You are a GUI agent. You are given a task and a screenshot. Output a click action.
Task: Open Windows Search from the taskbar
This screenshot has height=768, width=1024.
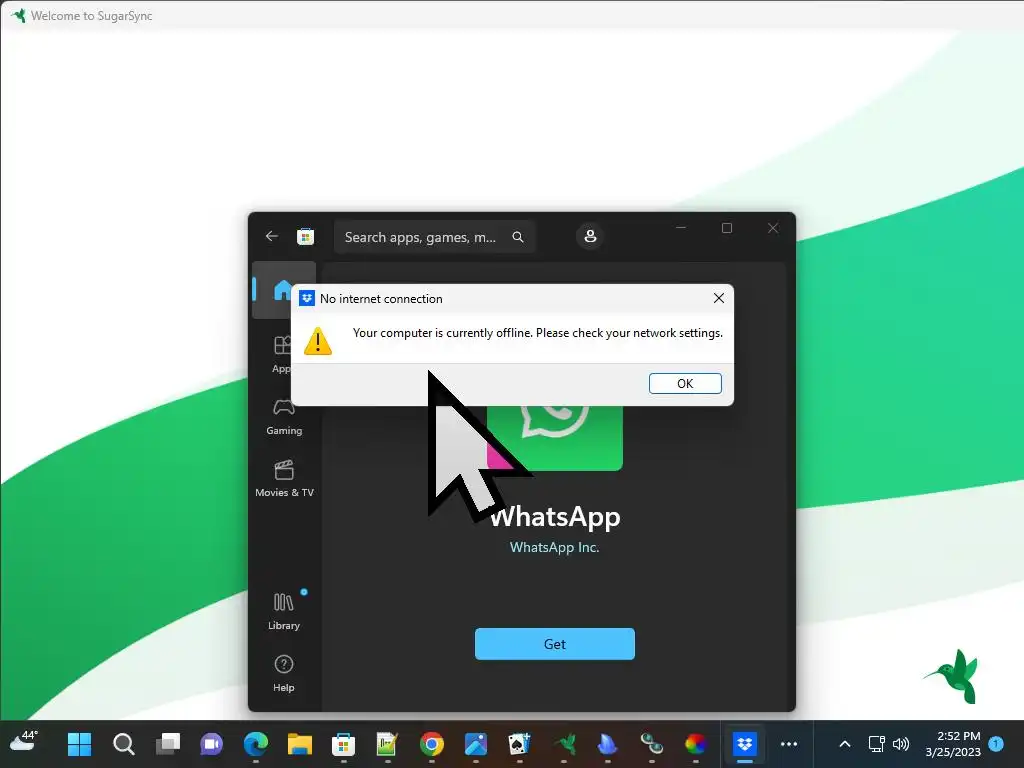click(123, 744)
